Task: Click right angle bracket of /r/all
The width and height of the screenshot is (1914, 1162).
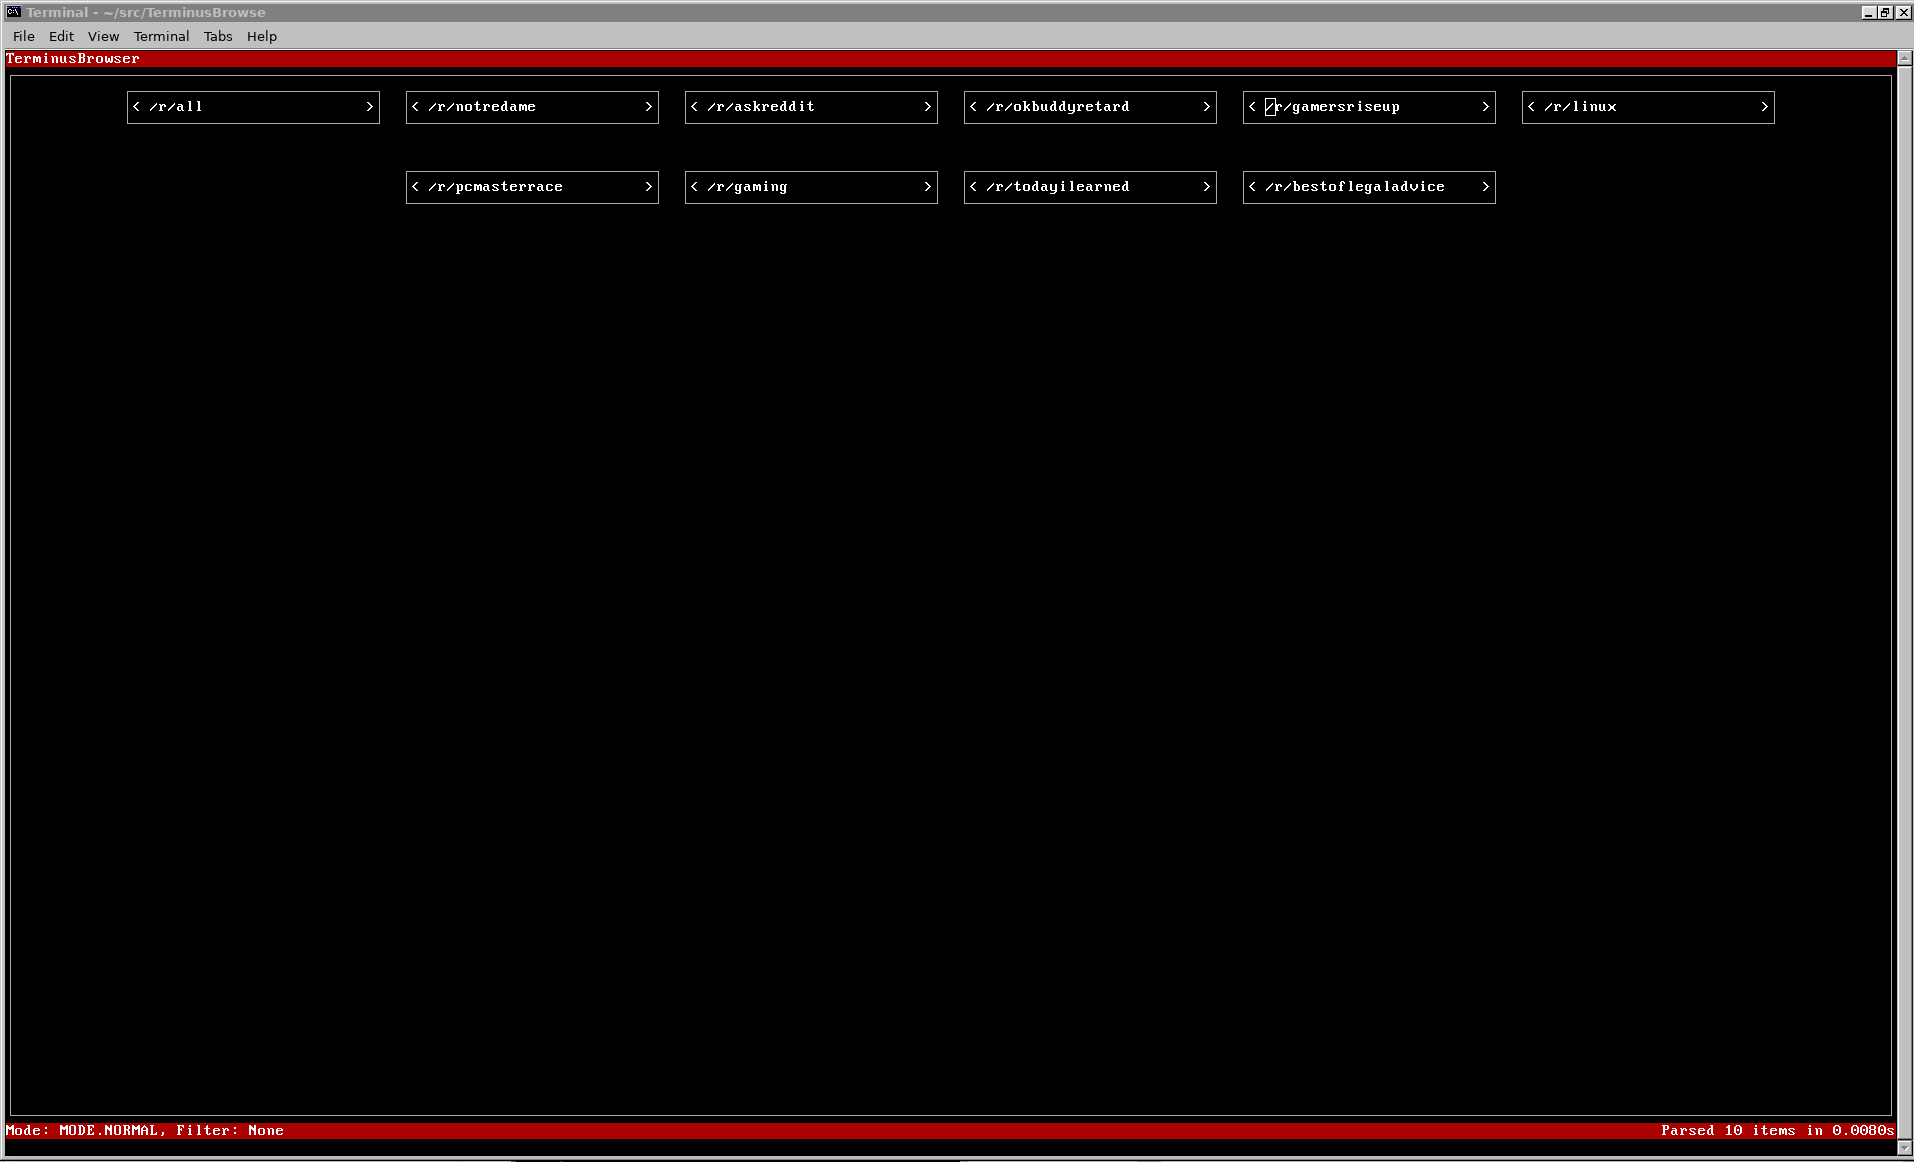Action: click(369, 107)
